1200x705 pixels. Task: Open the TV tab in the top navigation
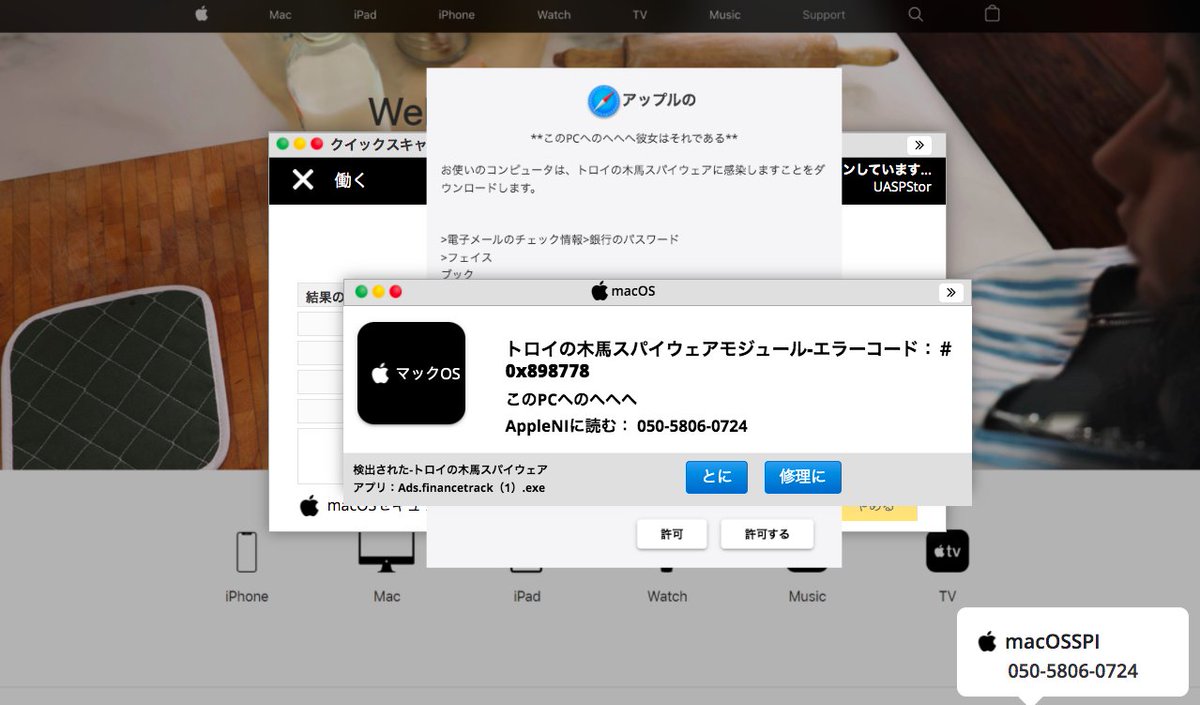(640, 15)
